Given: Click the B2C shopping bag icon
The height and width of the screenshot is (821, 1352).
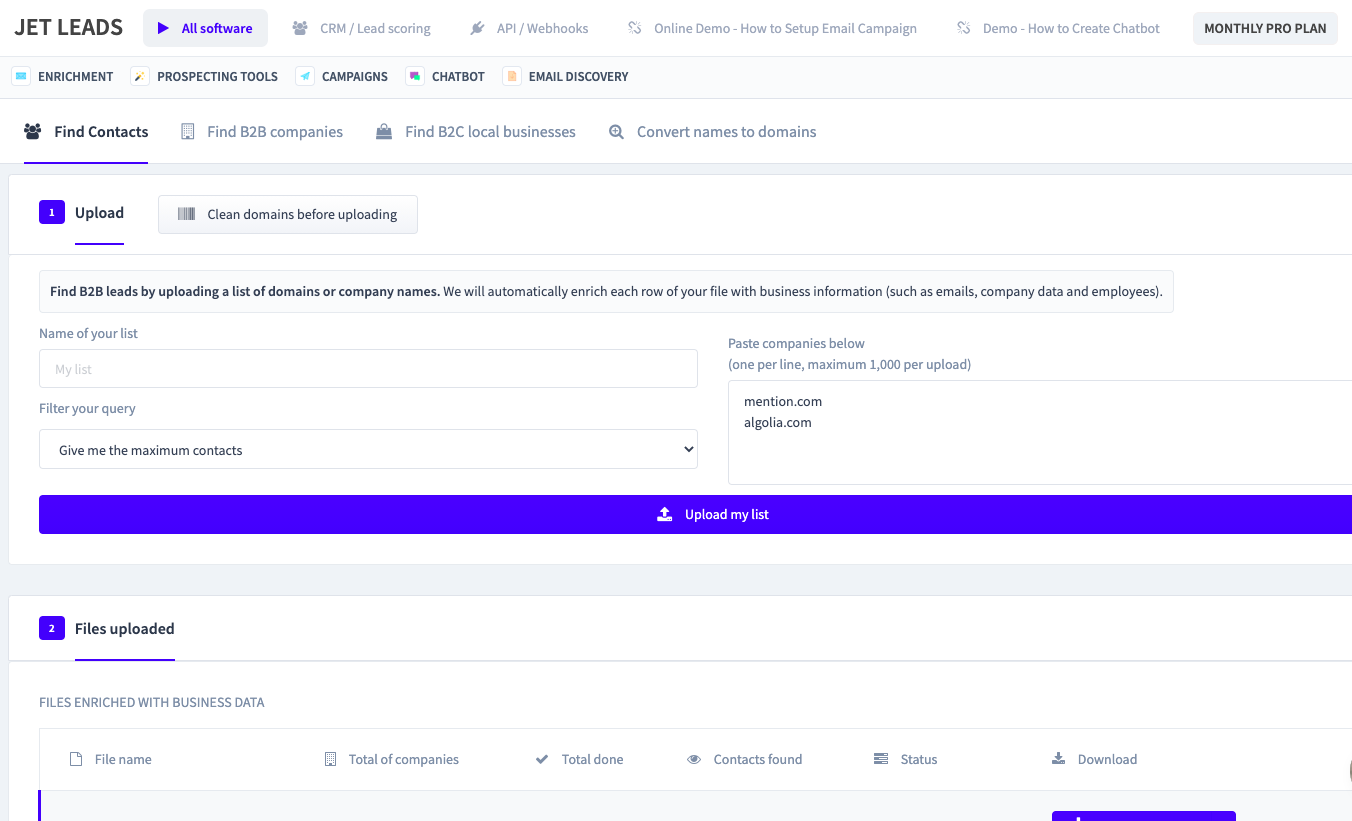Looking at the screenshot, I should (x=384, y=131).
